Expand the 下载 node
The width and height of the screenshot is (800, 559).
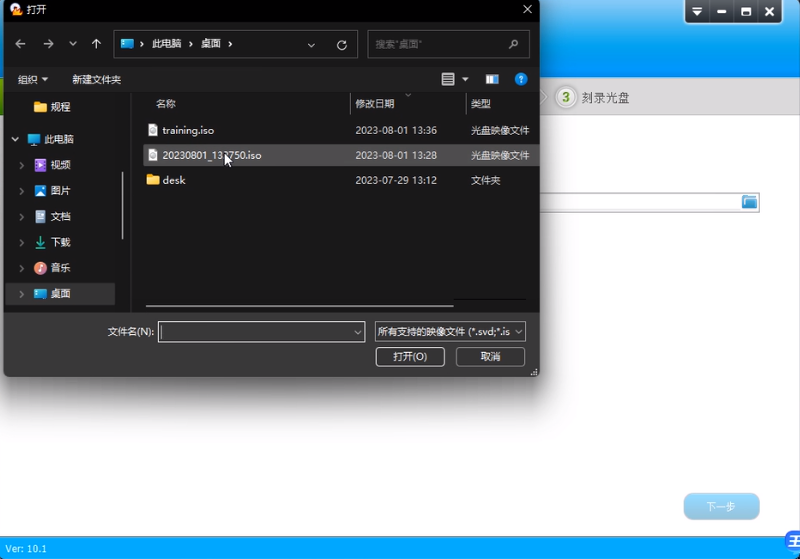pyautogui.click(x=21, y=242)
